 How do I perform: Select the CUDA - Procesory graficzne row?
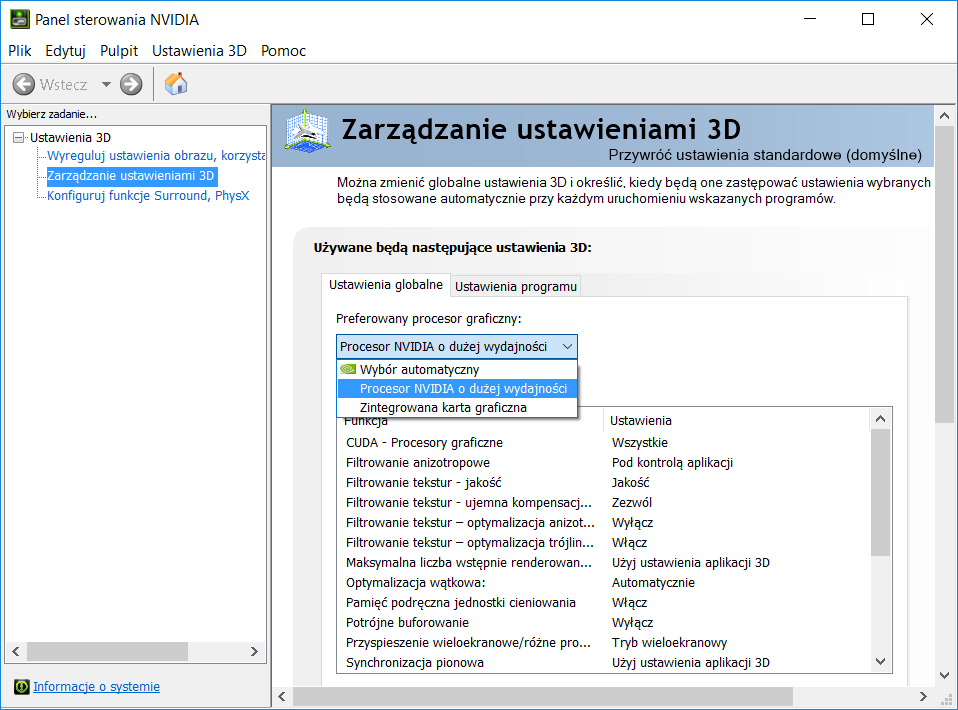[x=604, y=442]
